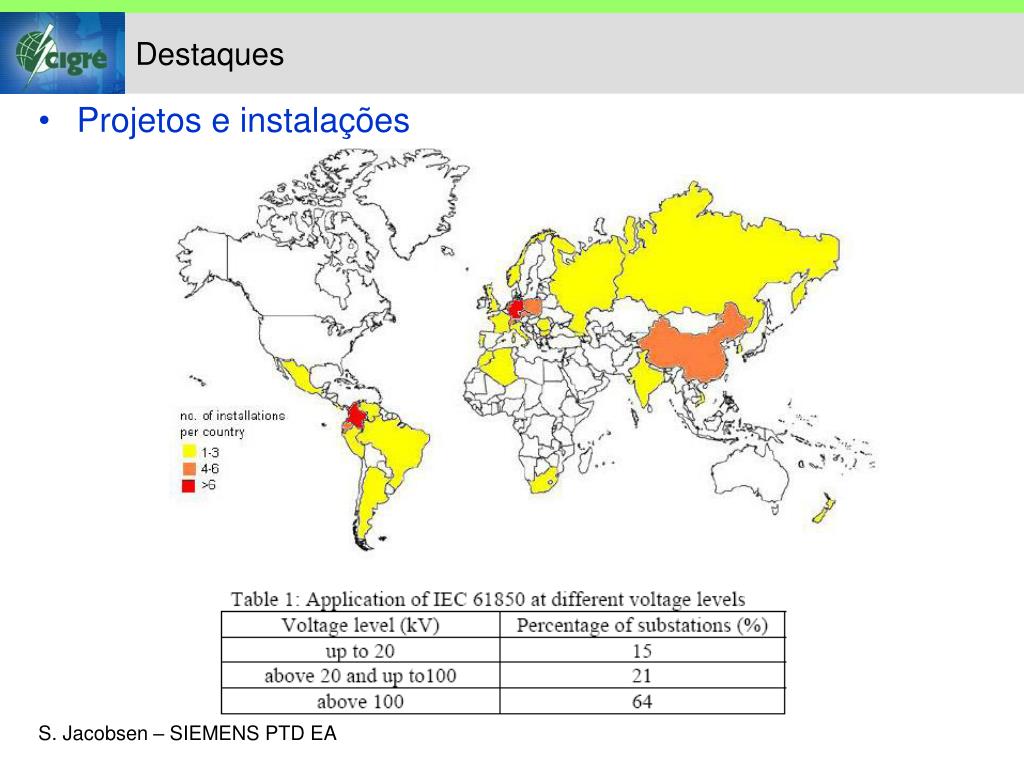Click the 'above 100' table cell

(360, 701)
